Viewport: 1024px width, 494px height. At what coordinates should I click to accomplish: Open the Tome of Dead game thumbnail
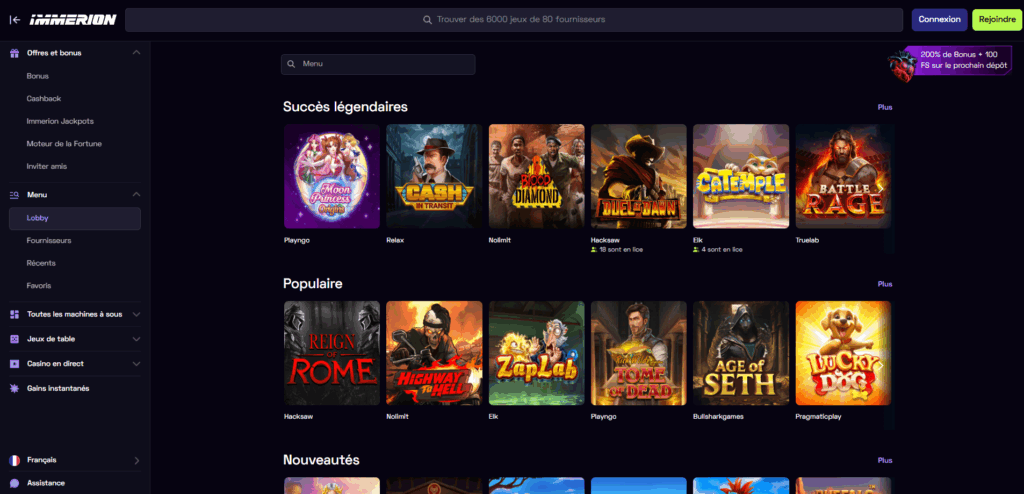click(639, 354)
